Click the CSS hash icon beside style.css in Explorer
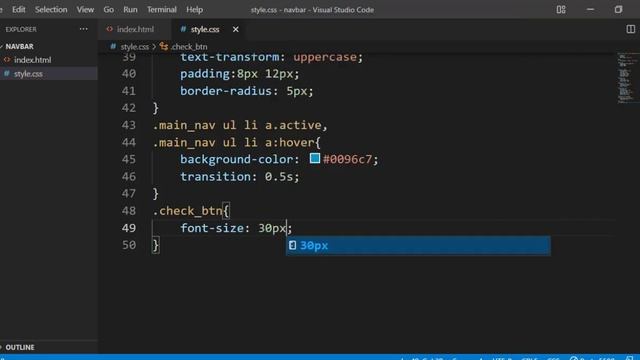The width and height of the screenshot is (640, 360). tap(7, 73)
